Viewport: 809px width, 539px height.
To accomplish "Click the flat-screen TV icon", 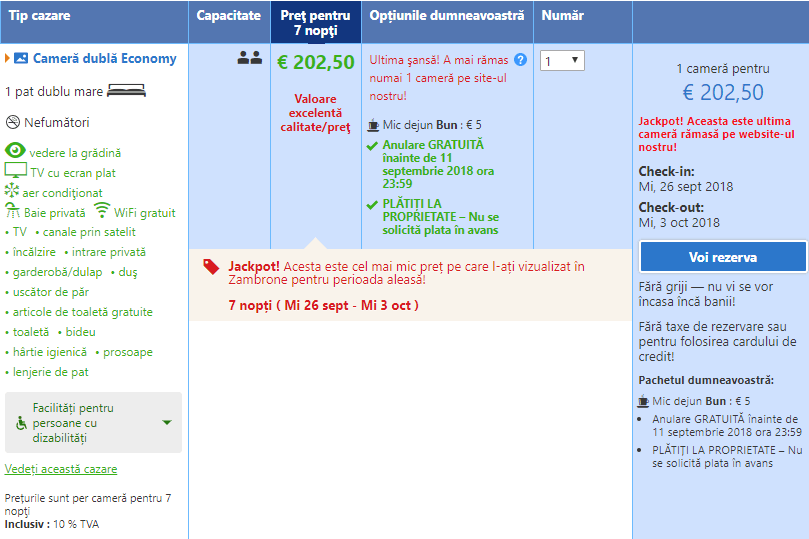I will click(15, 172).
